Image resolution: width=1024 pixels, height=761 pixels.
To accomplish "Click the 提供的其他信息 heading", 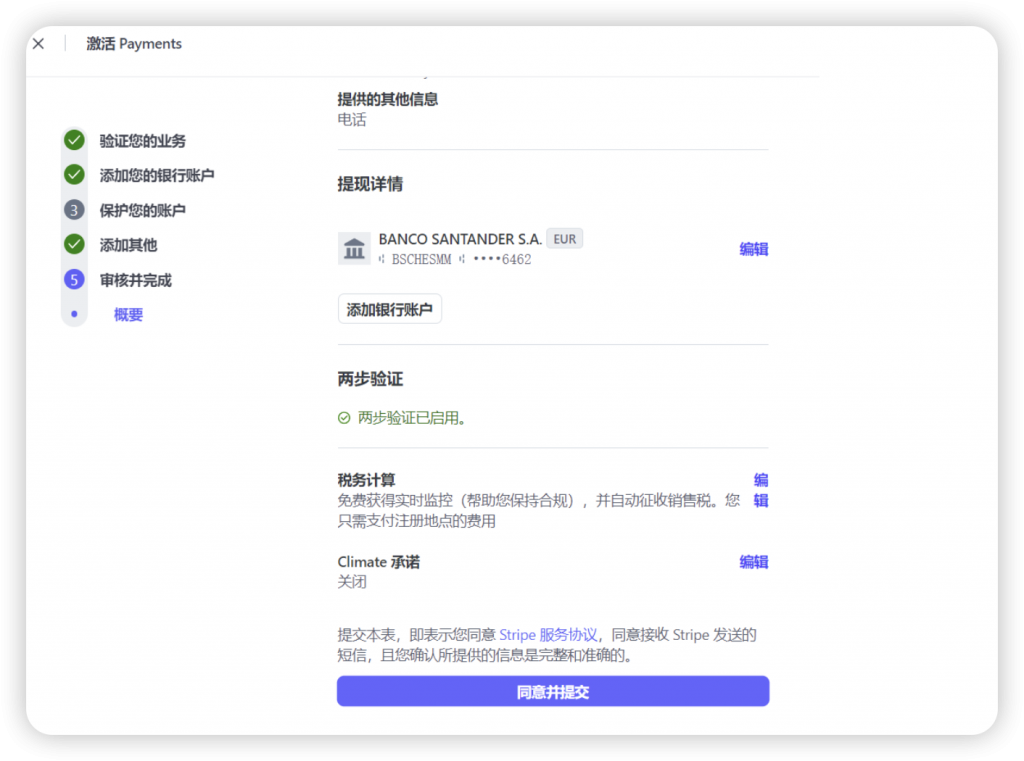I will click(x=388, y=99).
